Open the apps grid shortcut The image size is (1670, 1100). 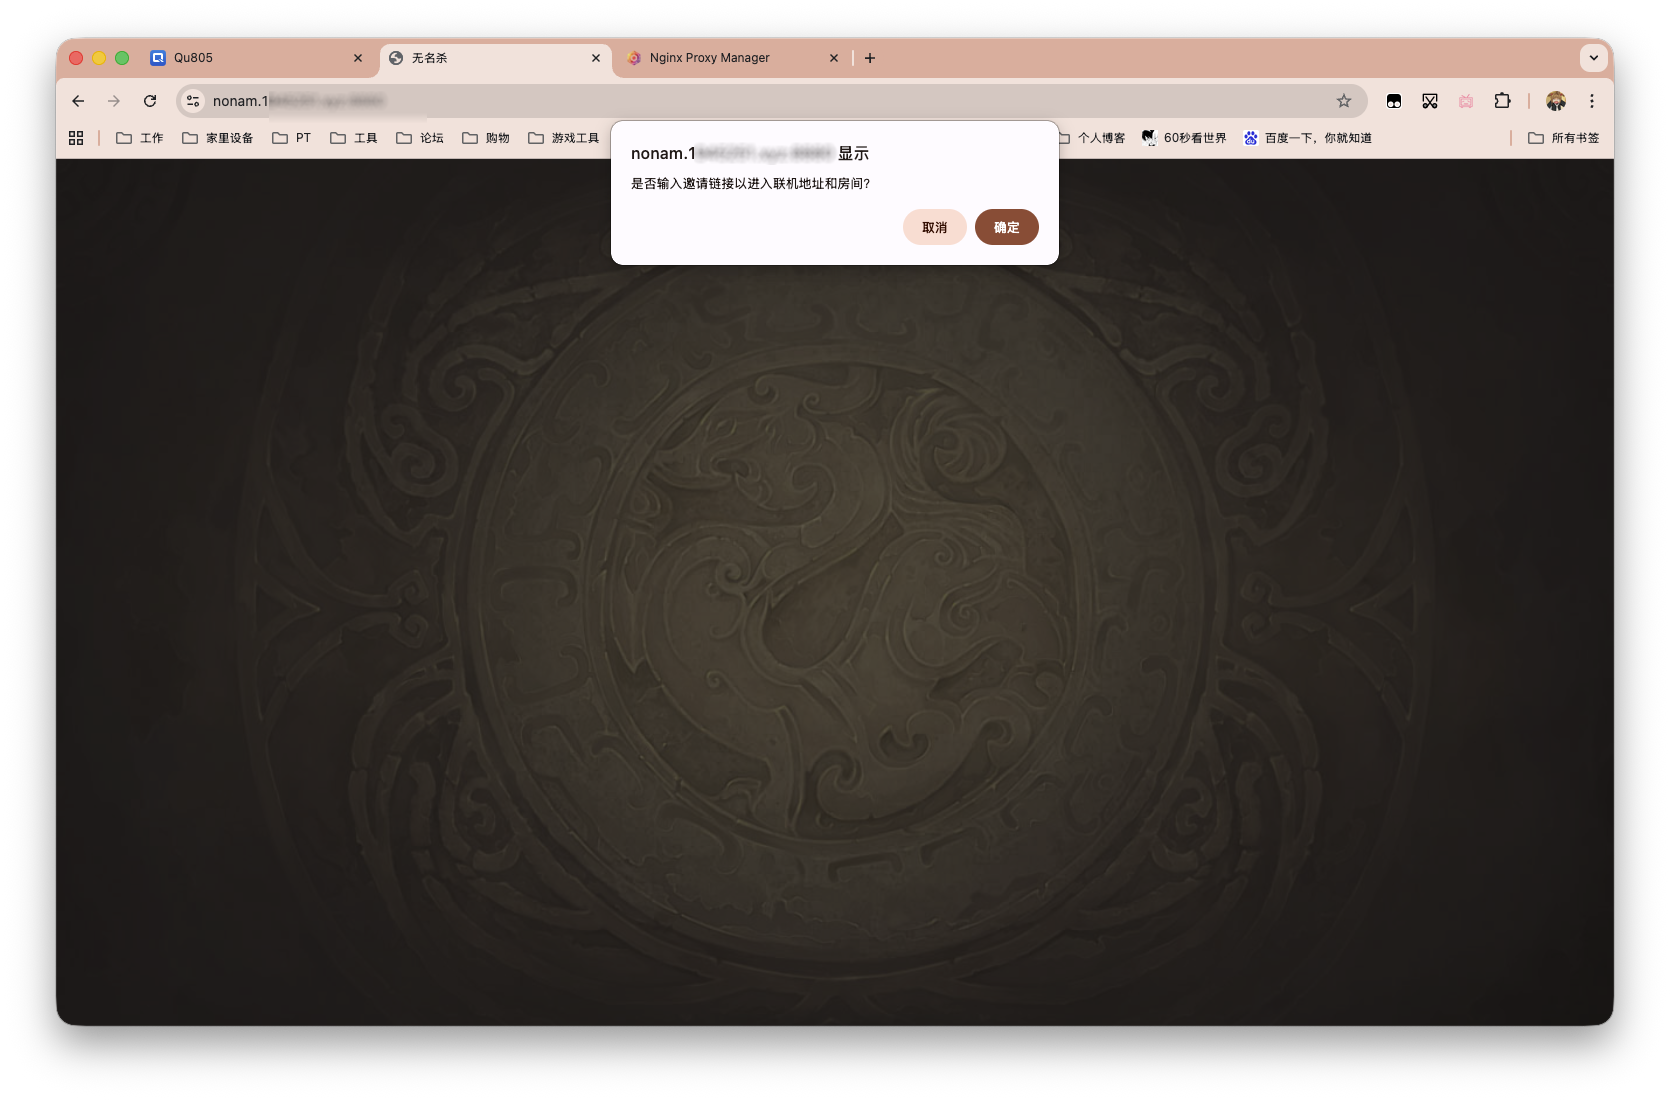[76, 138]
